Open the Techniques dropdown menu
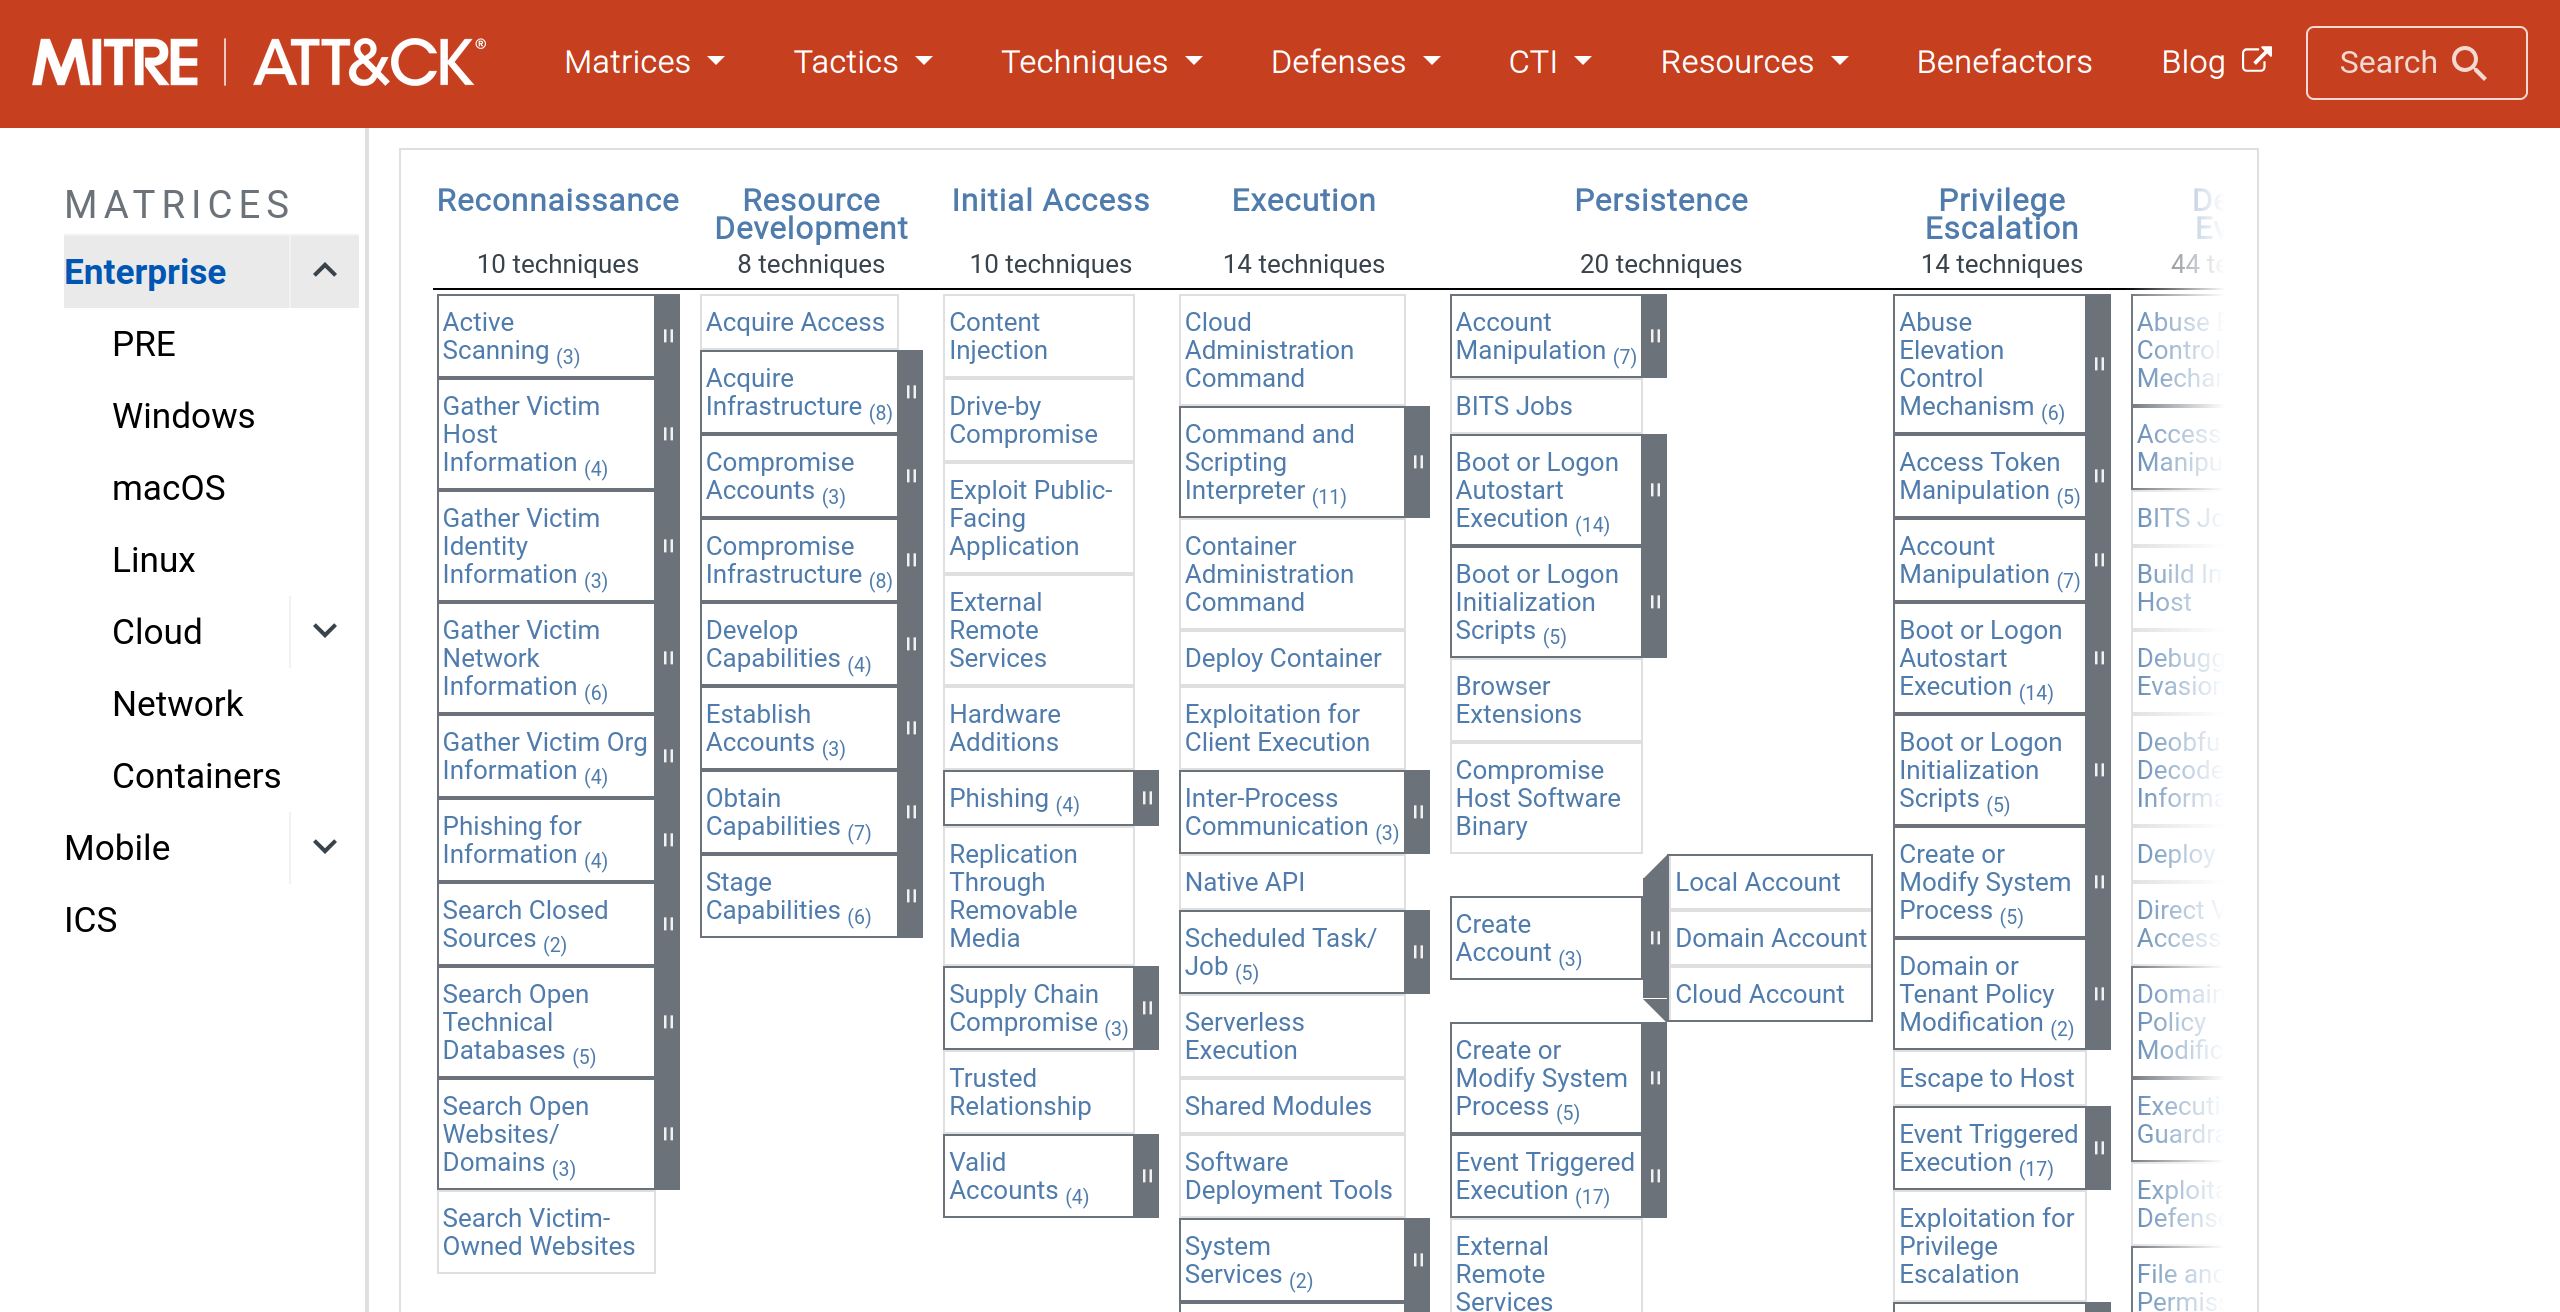The height and width of the screenshot is (1312, 2560). 1101,62
